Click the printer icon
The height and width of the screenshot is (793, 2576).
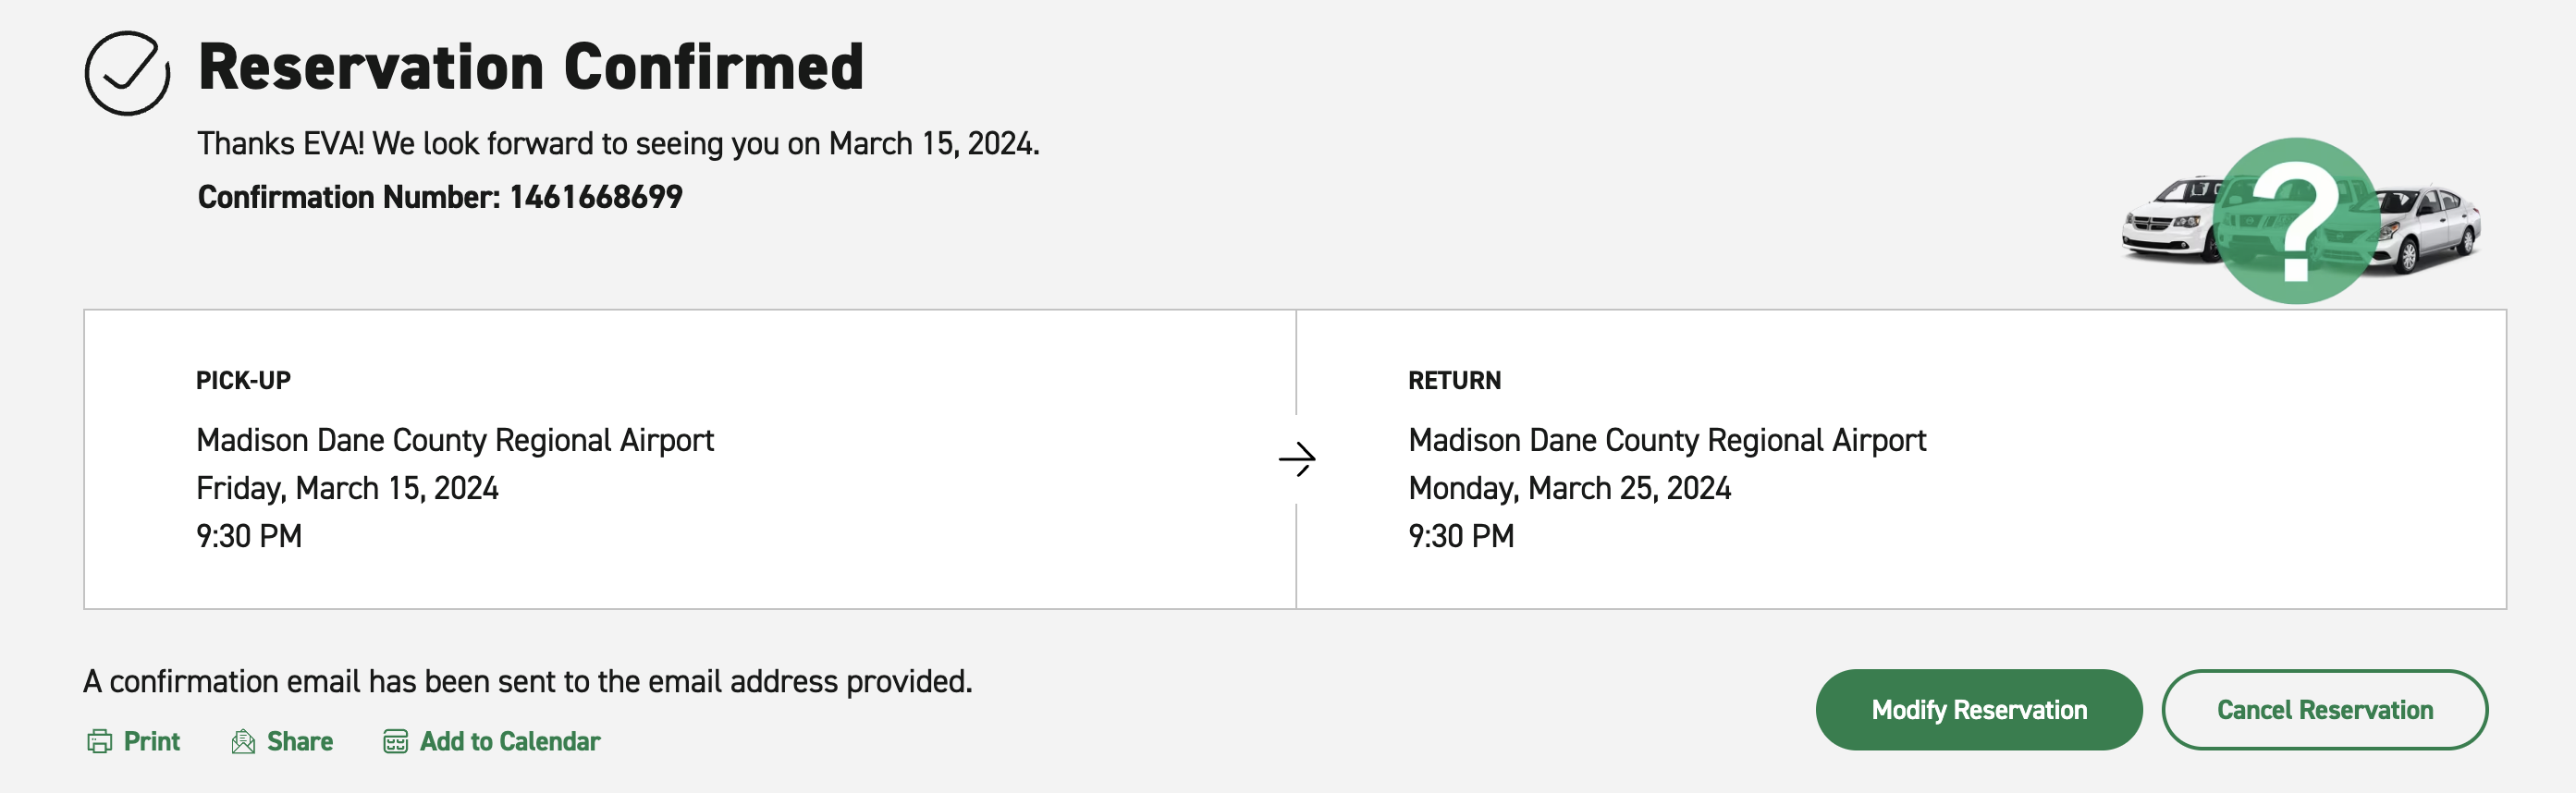99,741
